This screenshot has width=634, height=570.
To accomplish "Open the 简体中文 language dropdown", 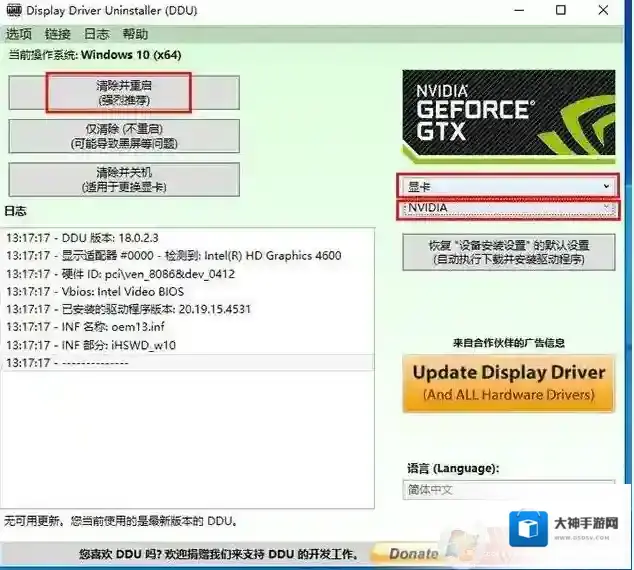I will [x=509, y=490].
